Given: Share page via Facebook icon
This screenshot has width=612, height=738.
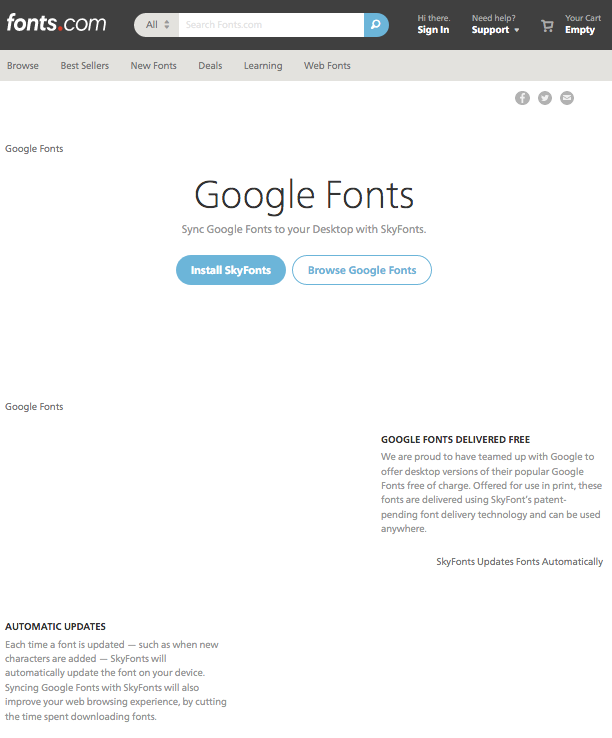Looking at the screenshot, I should (522, 98).
